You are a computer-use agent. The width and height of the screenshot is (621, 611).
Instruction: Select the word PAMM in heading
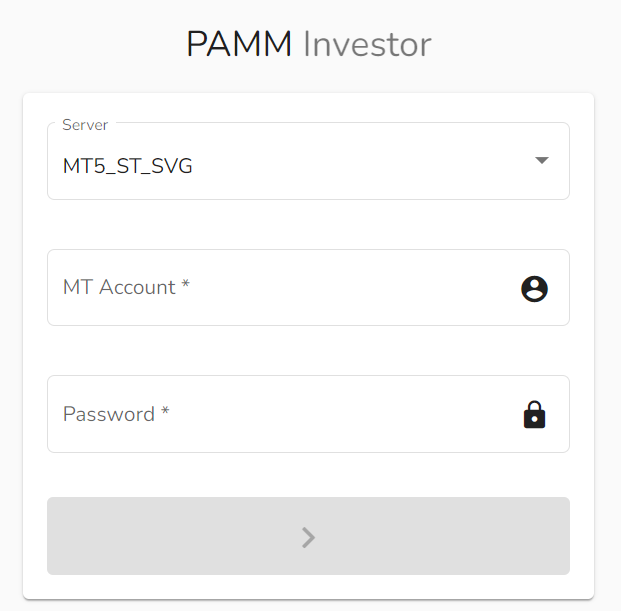coord(239,44)
